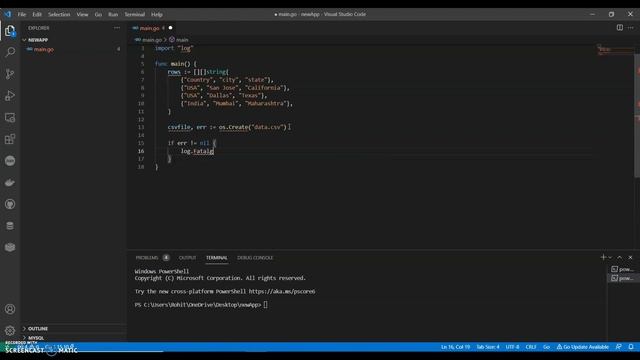
Task: Open Explorer panel ellipsis menu
Action: [x=117, y=28]
